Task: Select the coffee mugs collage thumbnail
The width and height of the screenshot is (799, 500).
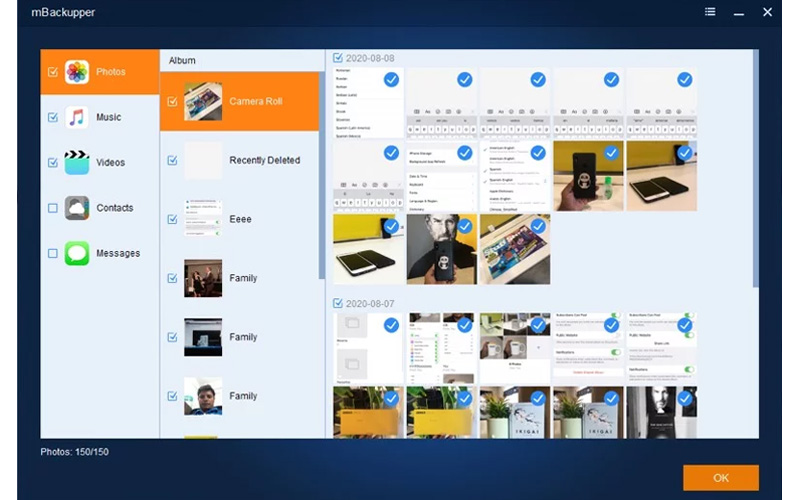Action: click(515, 349)
